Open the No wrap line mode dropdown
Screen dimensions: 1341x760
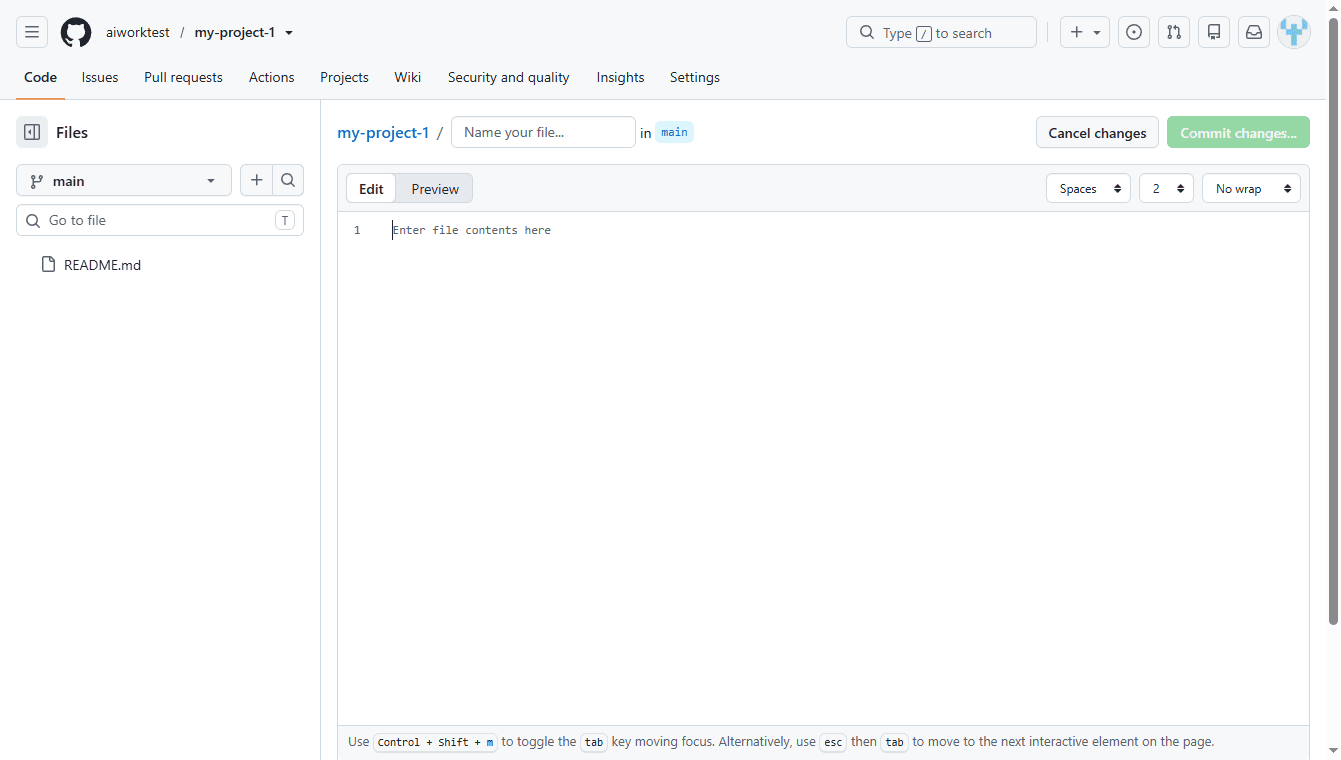[x=1251, y=189]
